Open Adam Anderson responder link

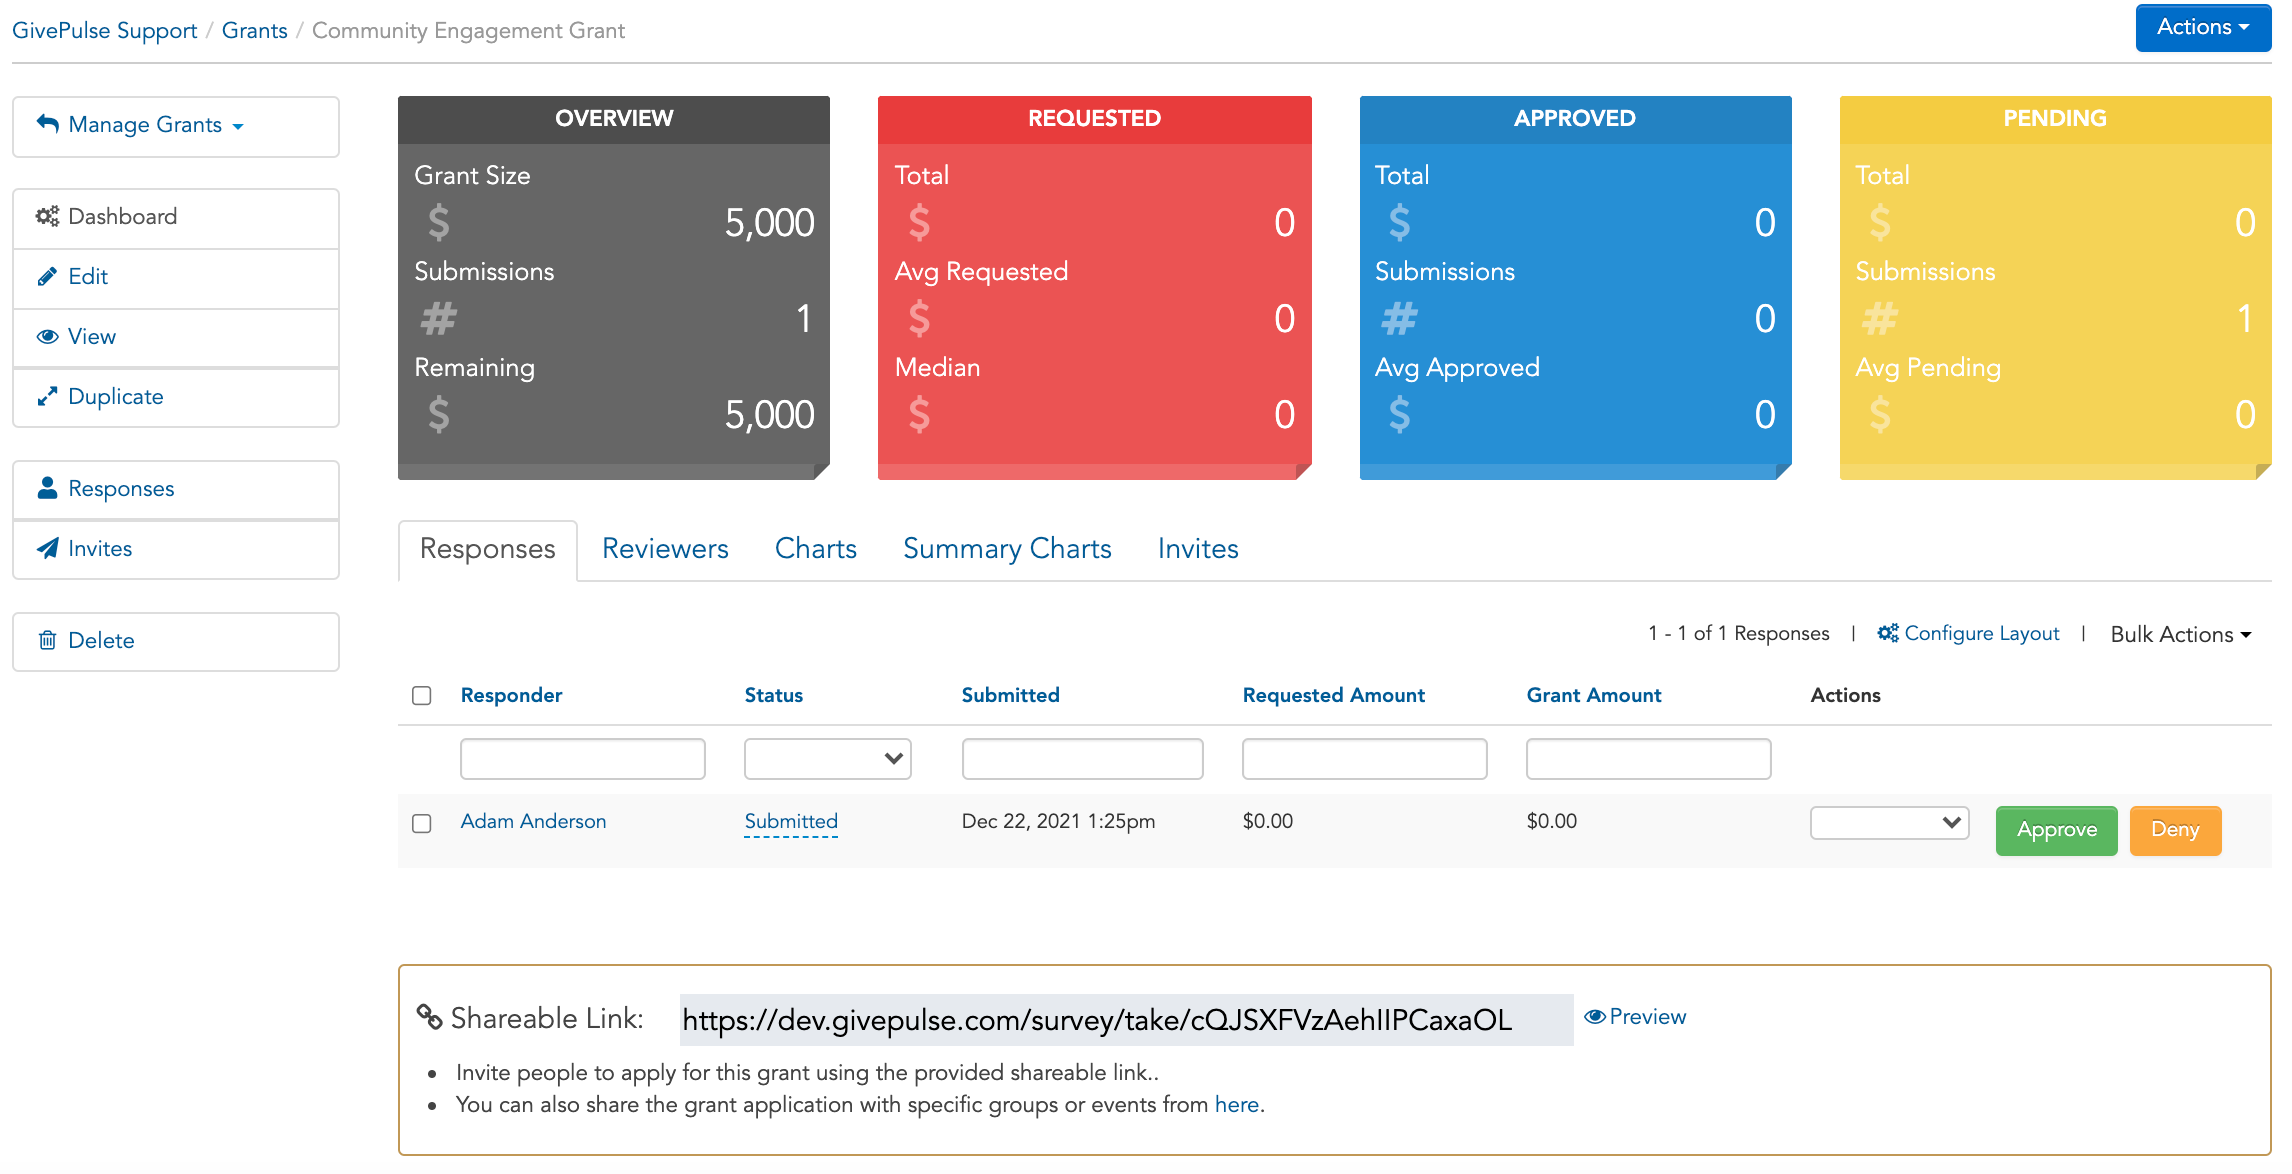[533, 821]
